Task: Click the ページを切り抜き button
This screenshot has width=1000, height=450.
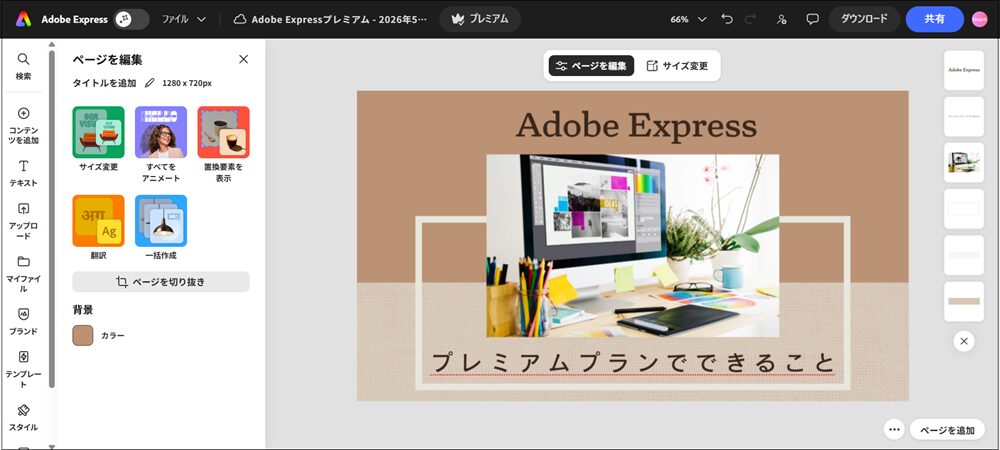Action: pos(161,282)
